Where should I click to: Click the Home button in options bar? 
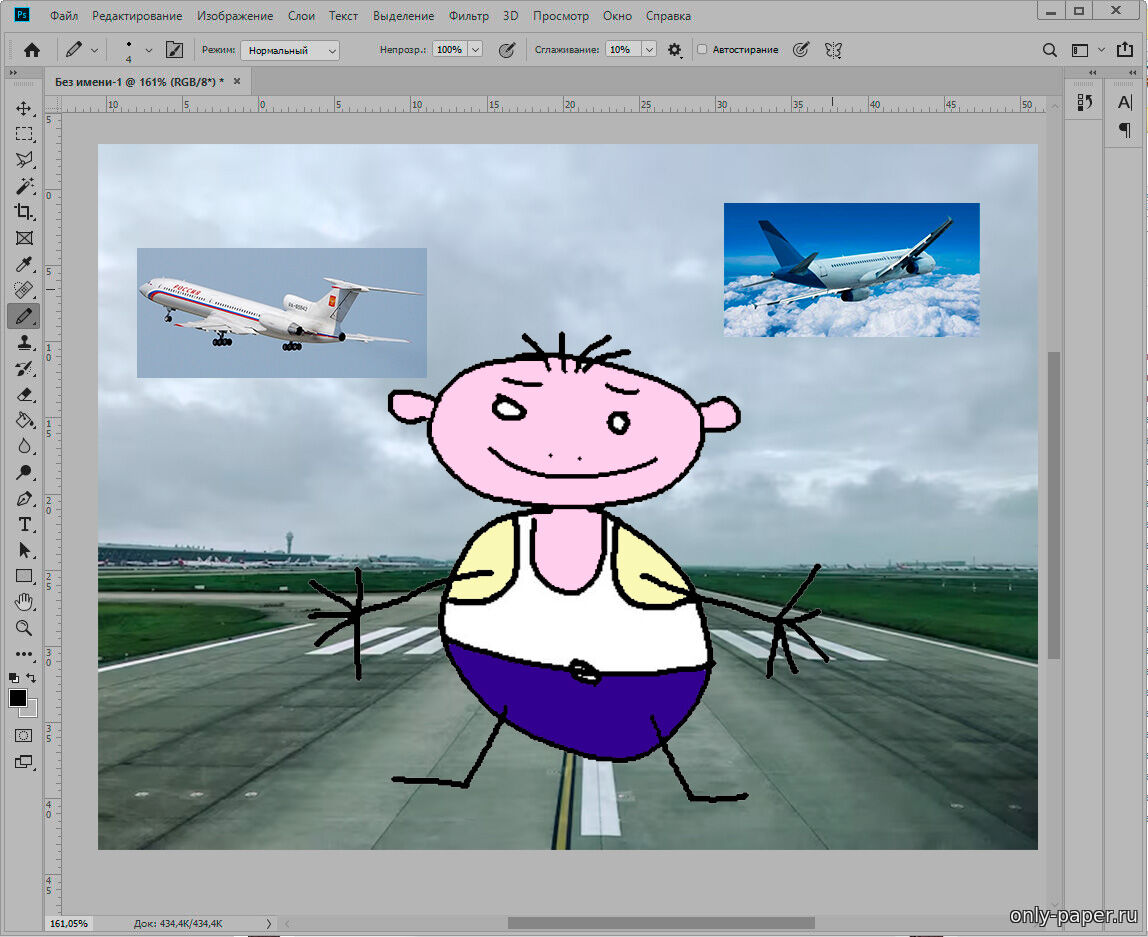[x=32, y=50]
